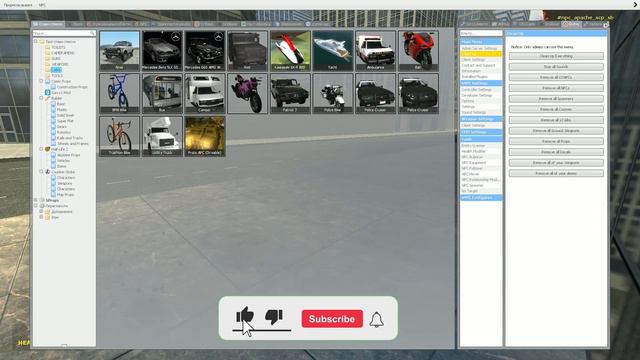Spawn the Mercedes Benz SLK icon
The image size is (640, 360).
click(162, 51)
